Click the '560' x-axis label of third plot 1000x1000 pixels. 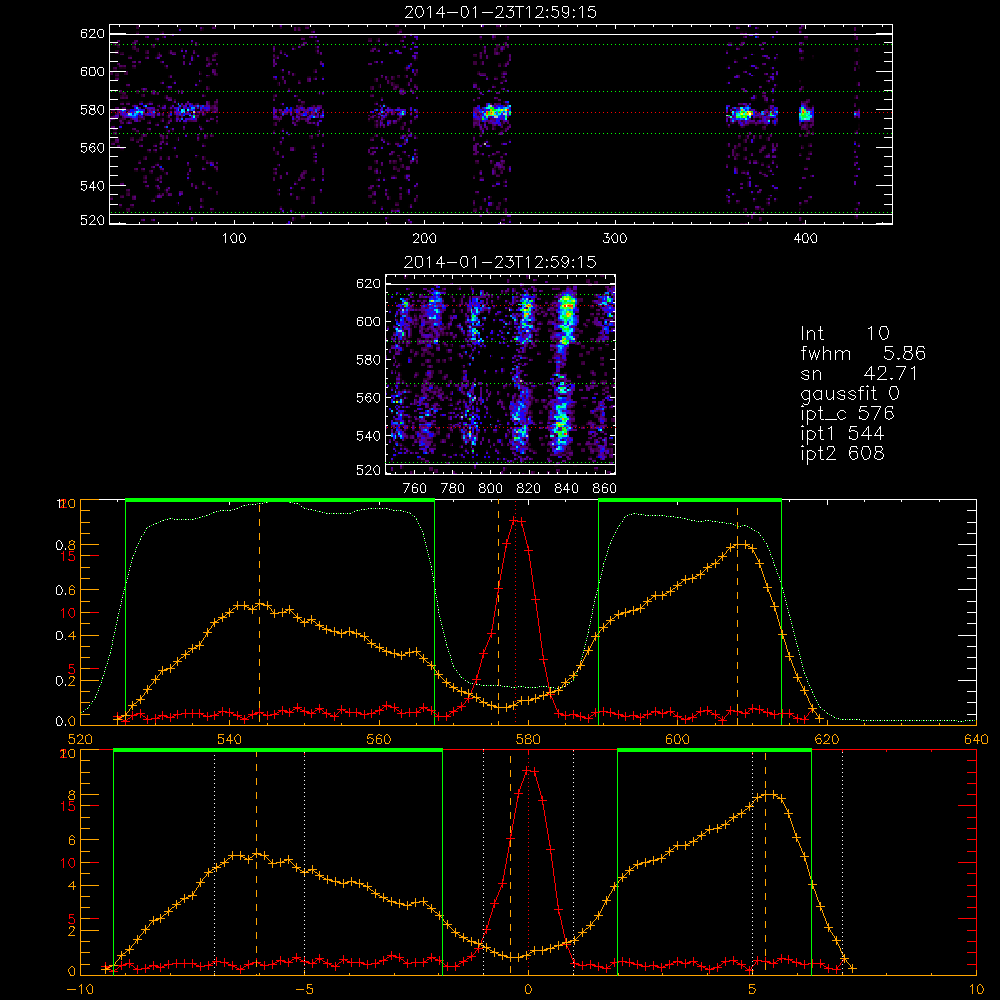click(379, 739)
